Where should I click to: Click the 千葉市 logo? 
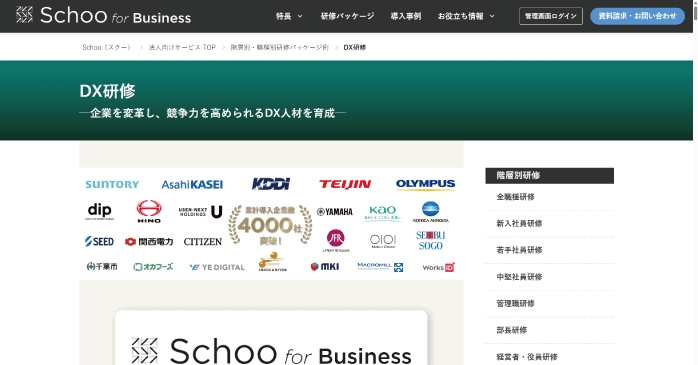point(102,267)
